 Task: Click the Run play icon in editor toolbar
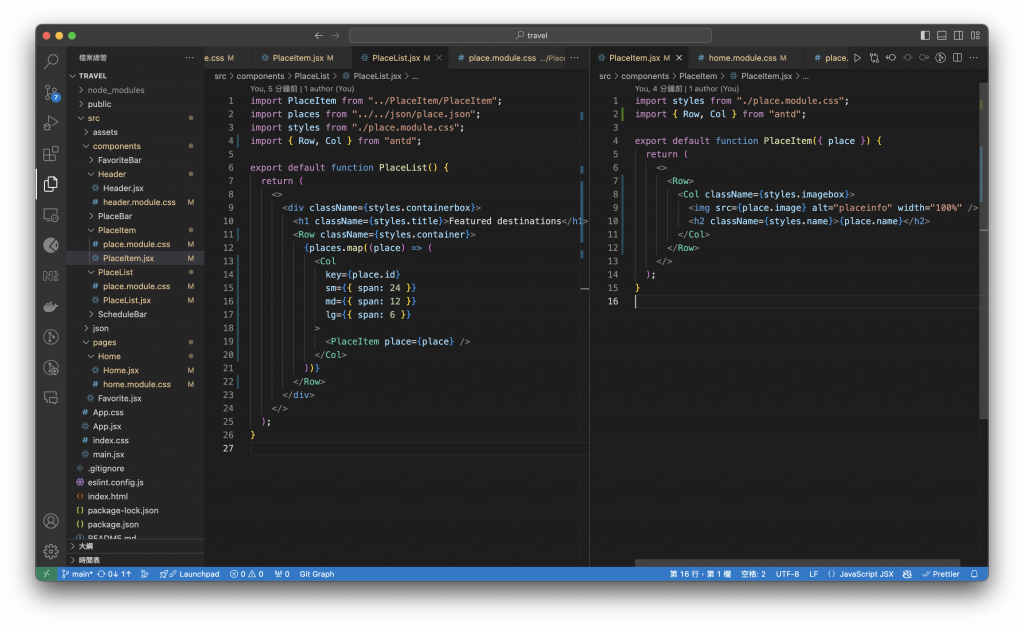click(x=857, y=58)
